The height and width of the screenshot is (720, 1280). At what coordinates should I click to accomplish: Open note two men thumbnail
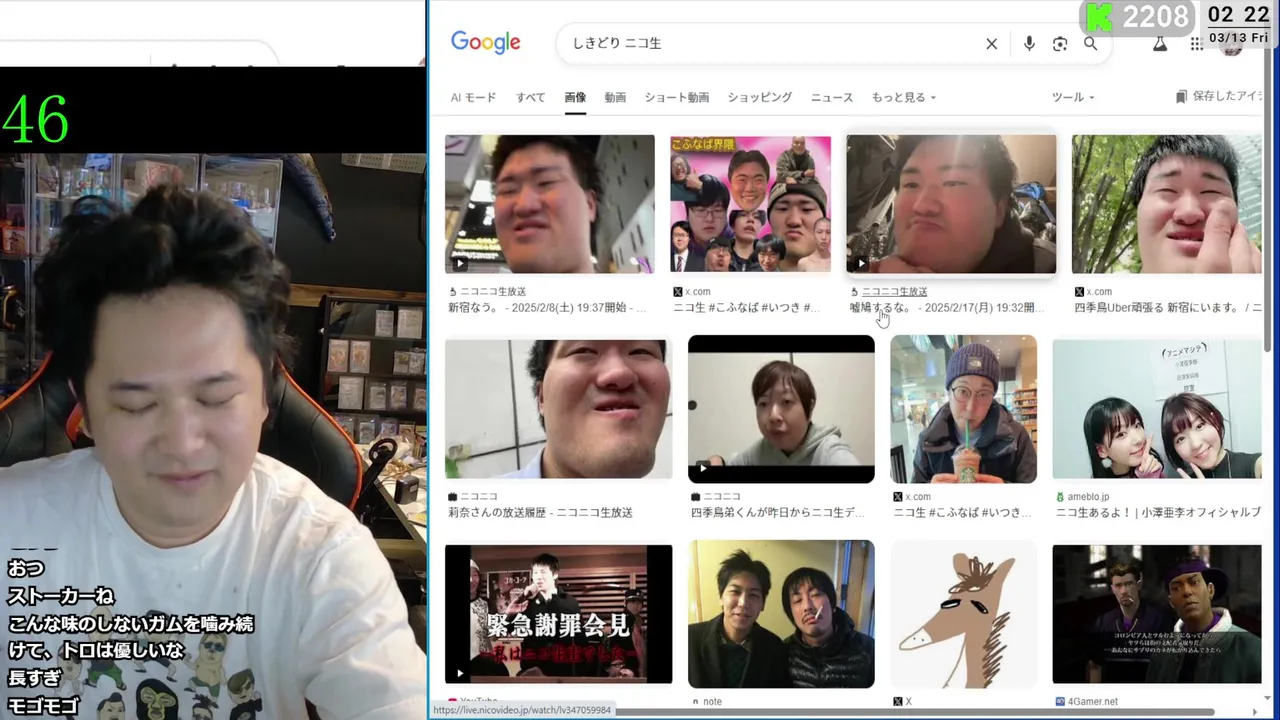781,614
